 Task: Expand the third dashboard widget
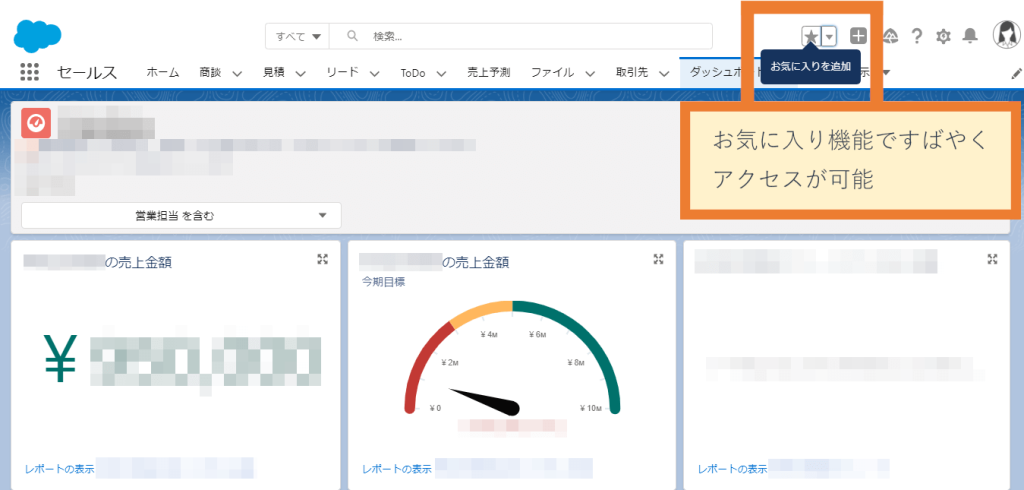[x=993, y=259]
